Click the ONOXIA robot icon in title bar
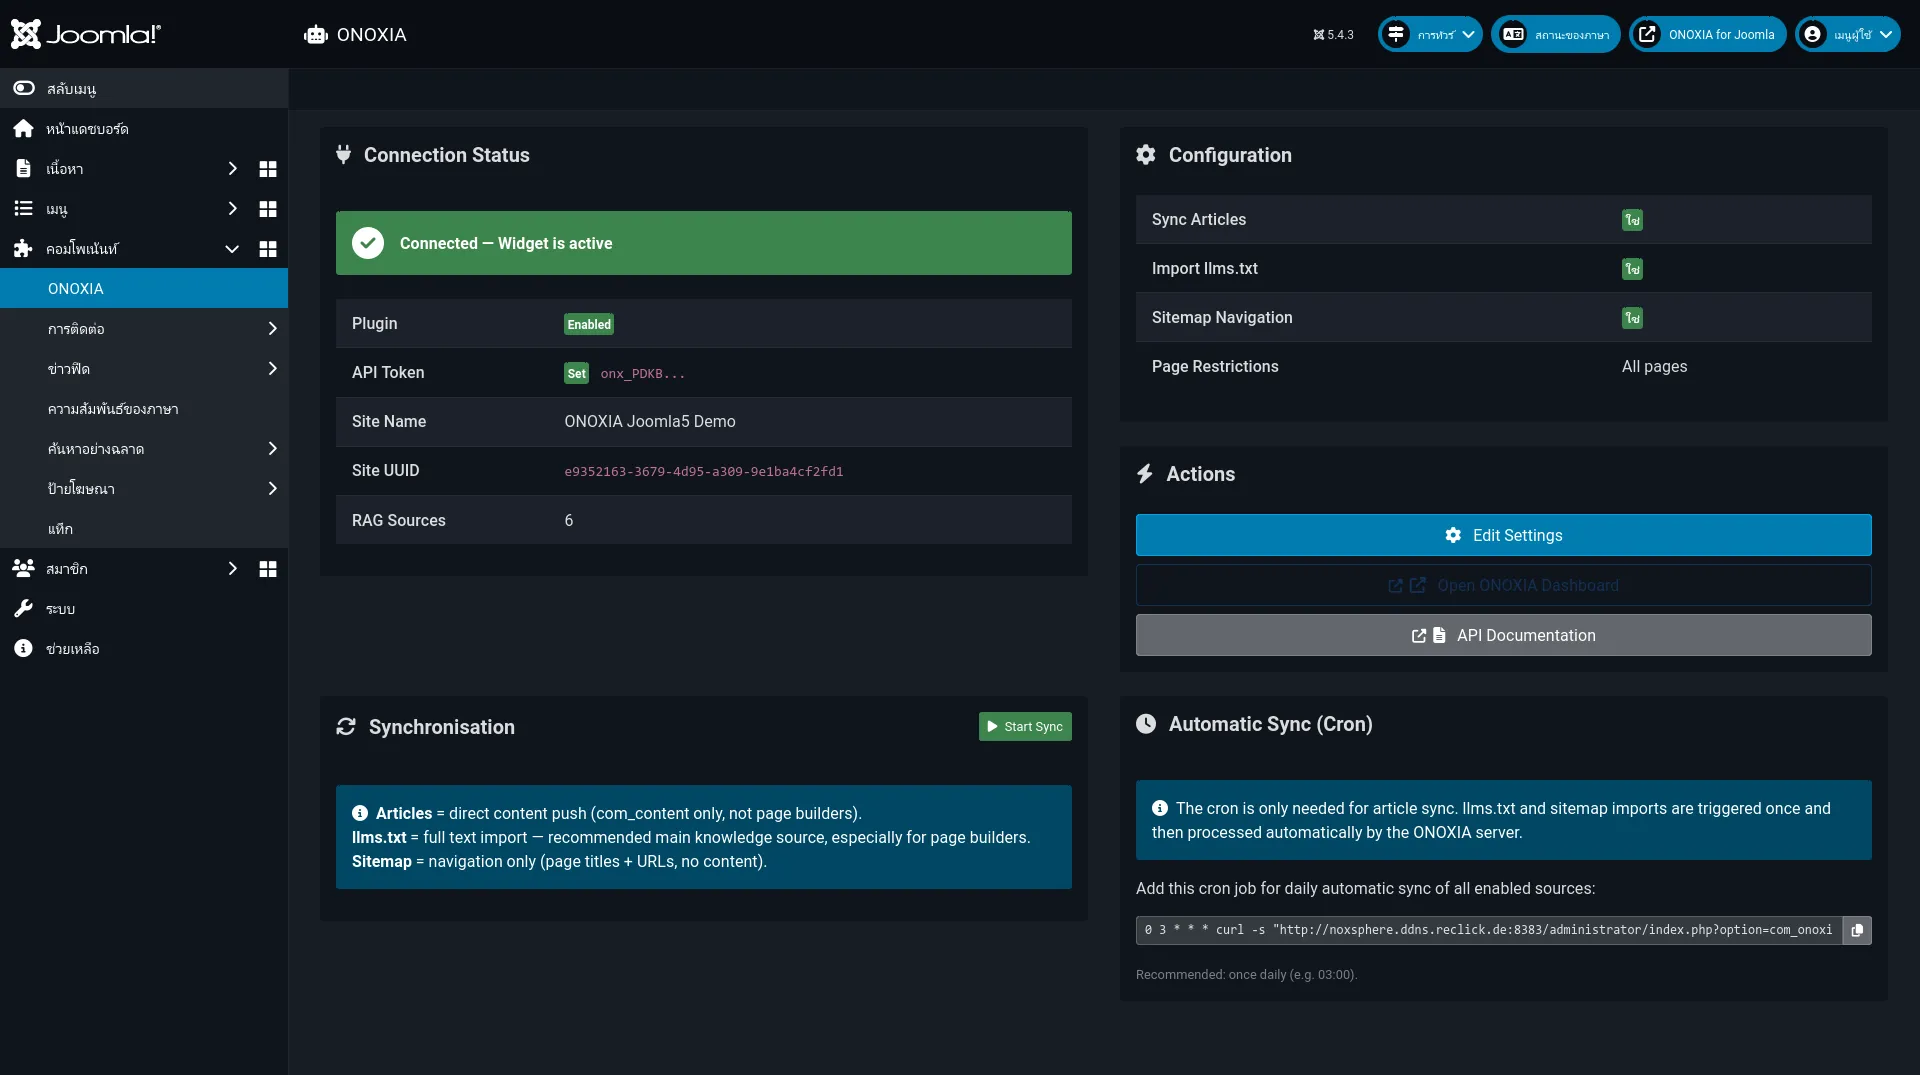 pos(316,35)
